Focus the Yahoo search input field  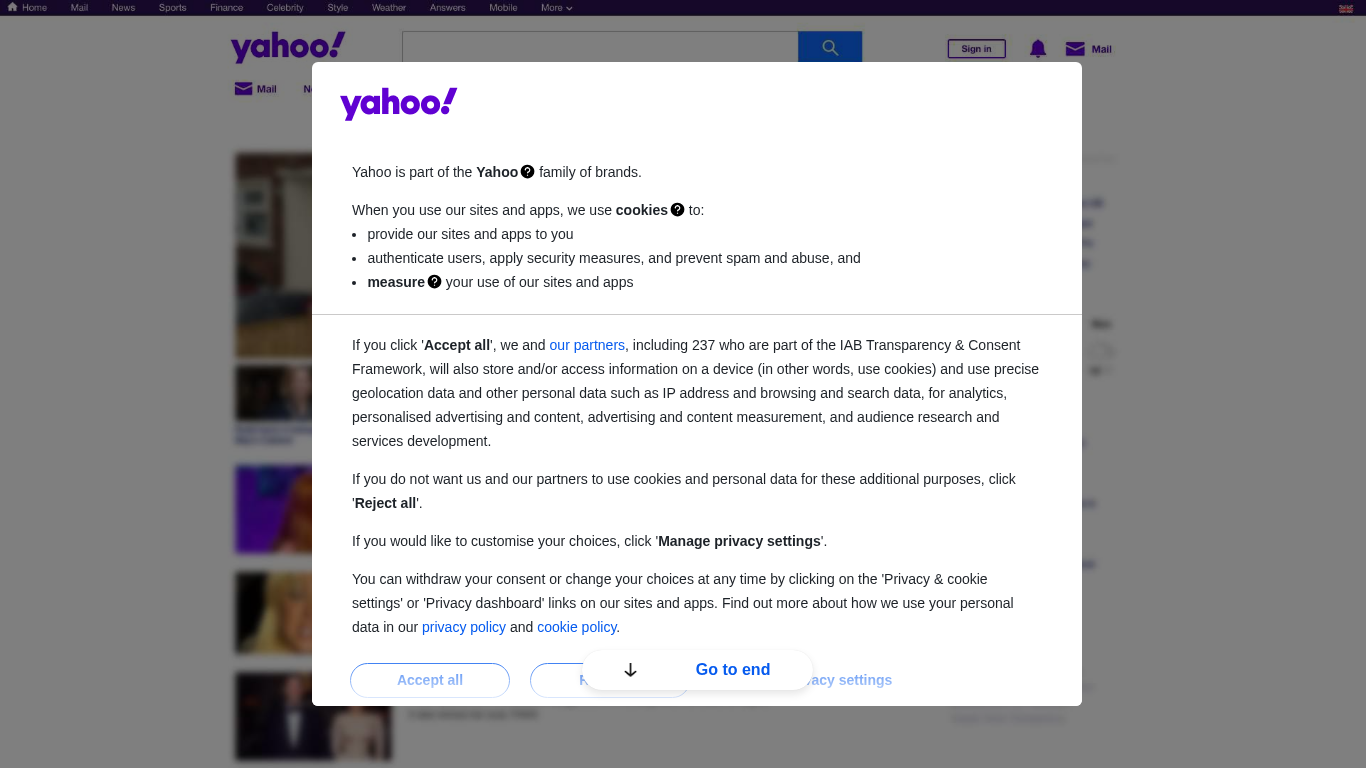[x=600, y=47]
